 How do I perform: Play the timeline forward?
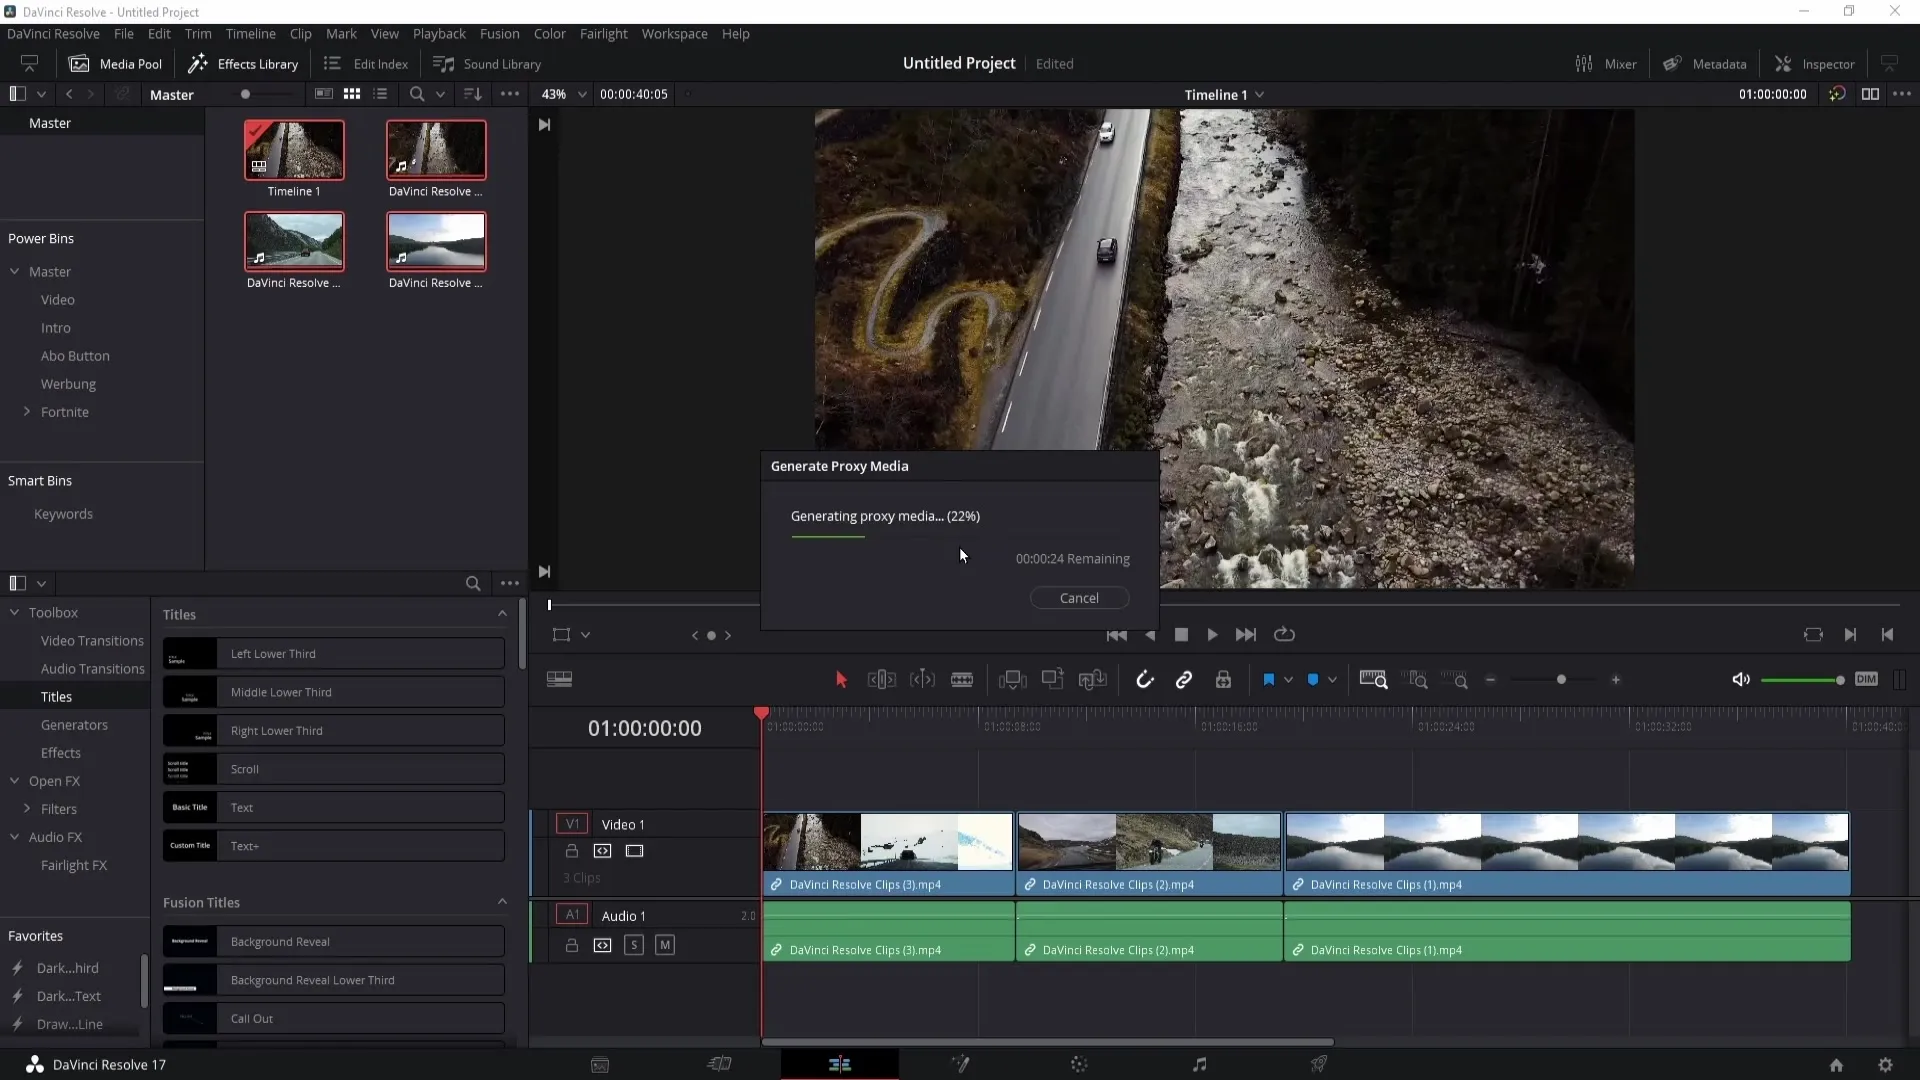1212,635
